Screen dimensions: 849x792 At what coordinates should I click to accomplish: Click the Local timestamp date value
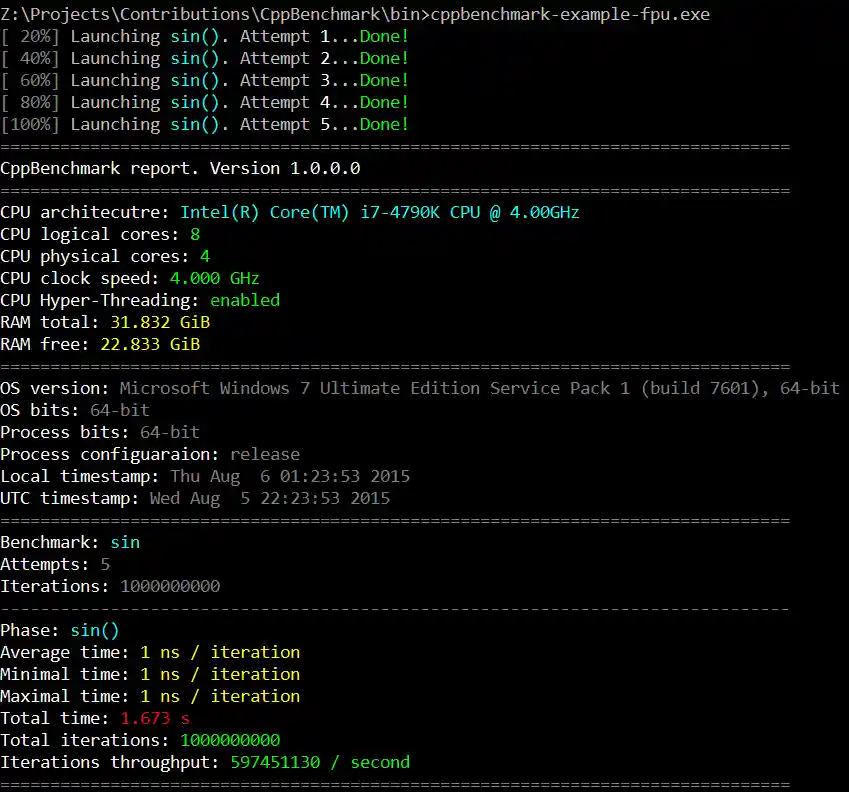point(290,476)
